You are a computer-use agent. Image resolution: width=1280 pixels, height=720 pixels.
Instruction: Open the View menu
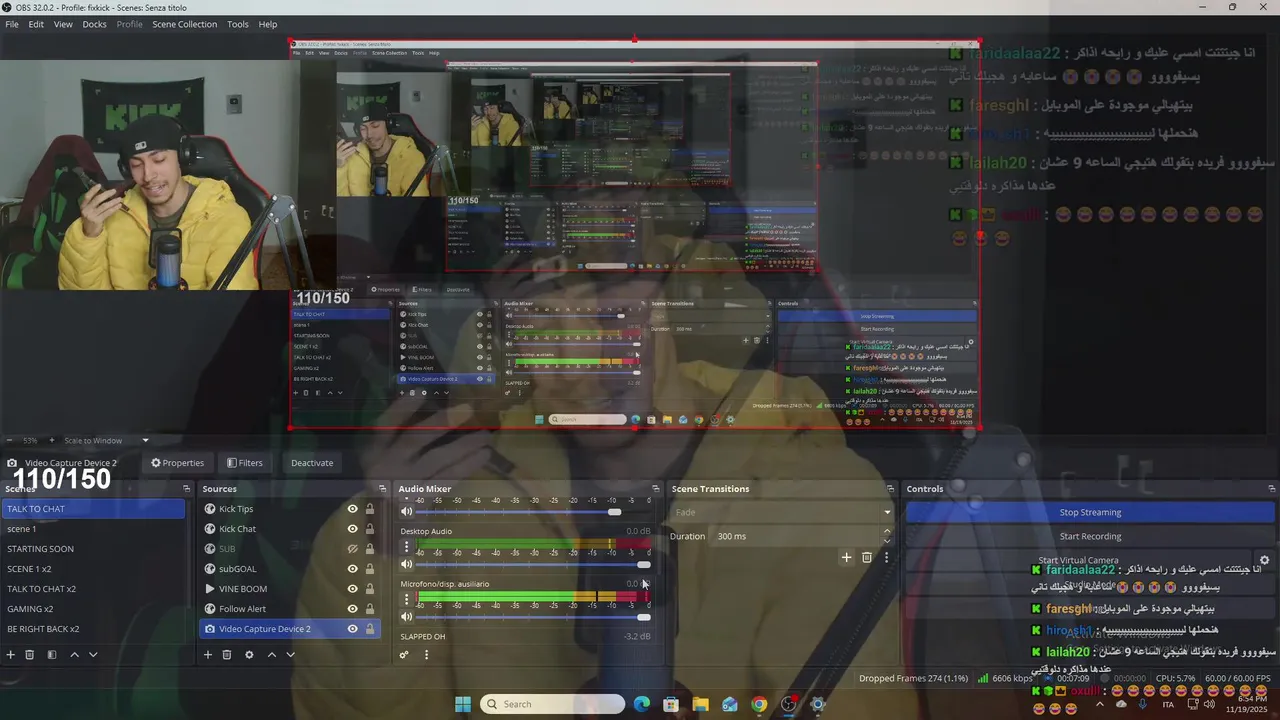tap(63, 24)
